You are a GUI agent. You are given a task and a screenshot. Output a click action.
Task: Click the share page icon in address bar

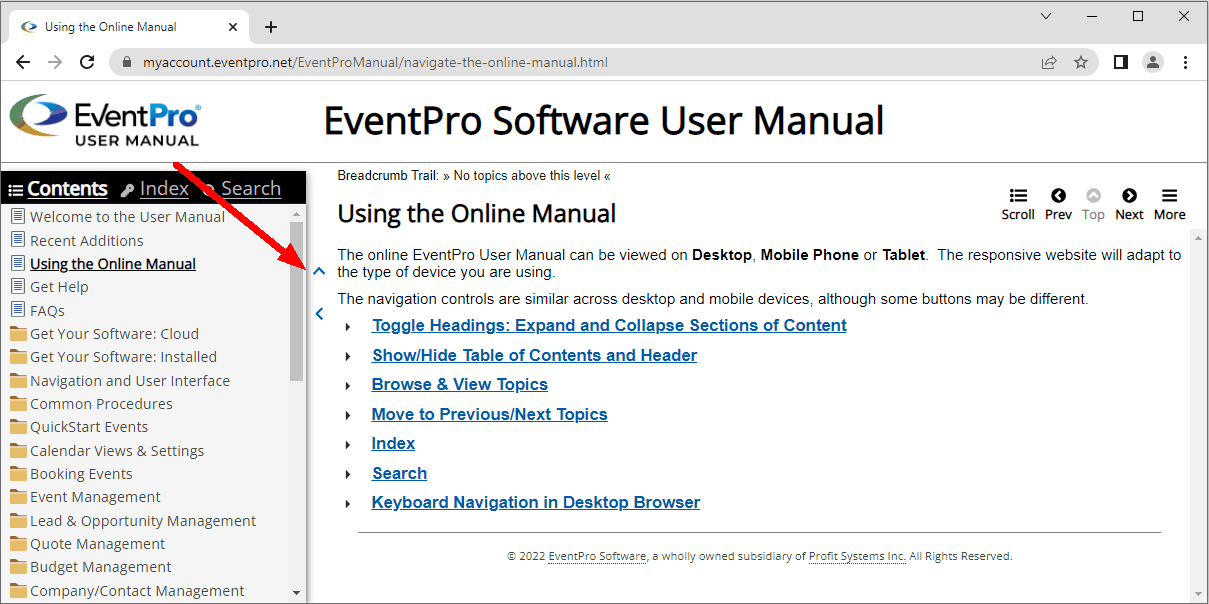(x=1049, y=62)
